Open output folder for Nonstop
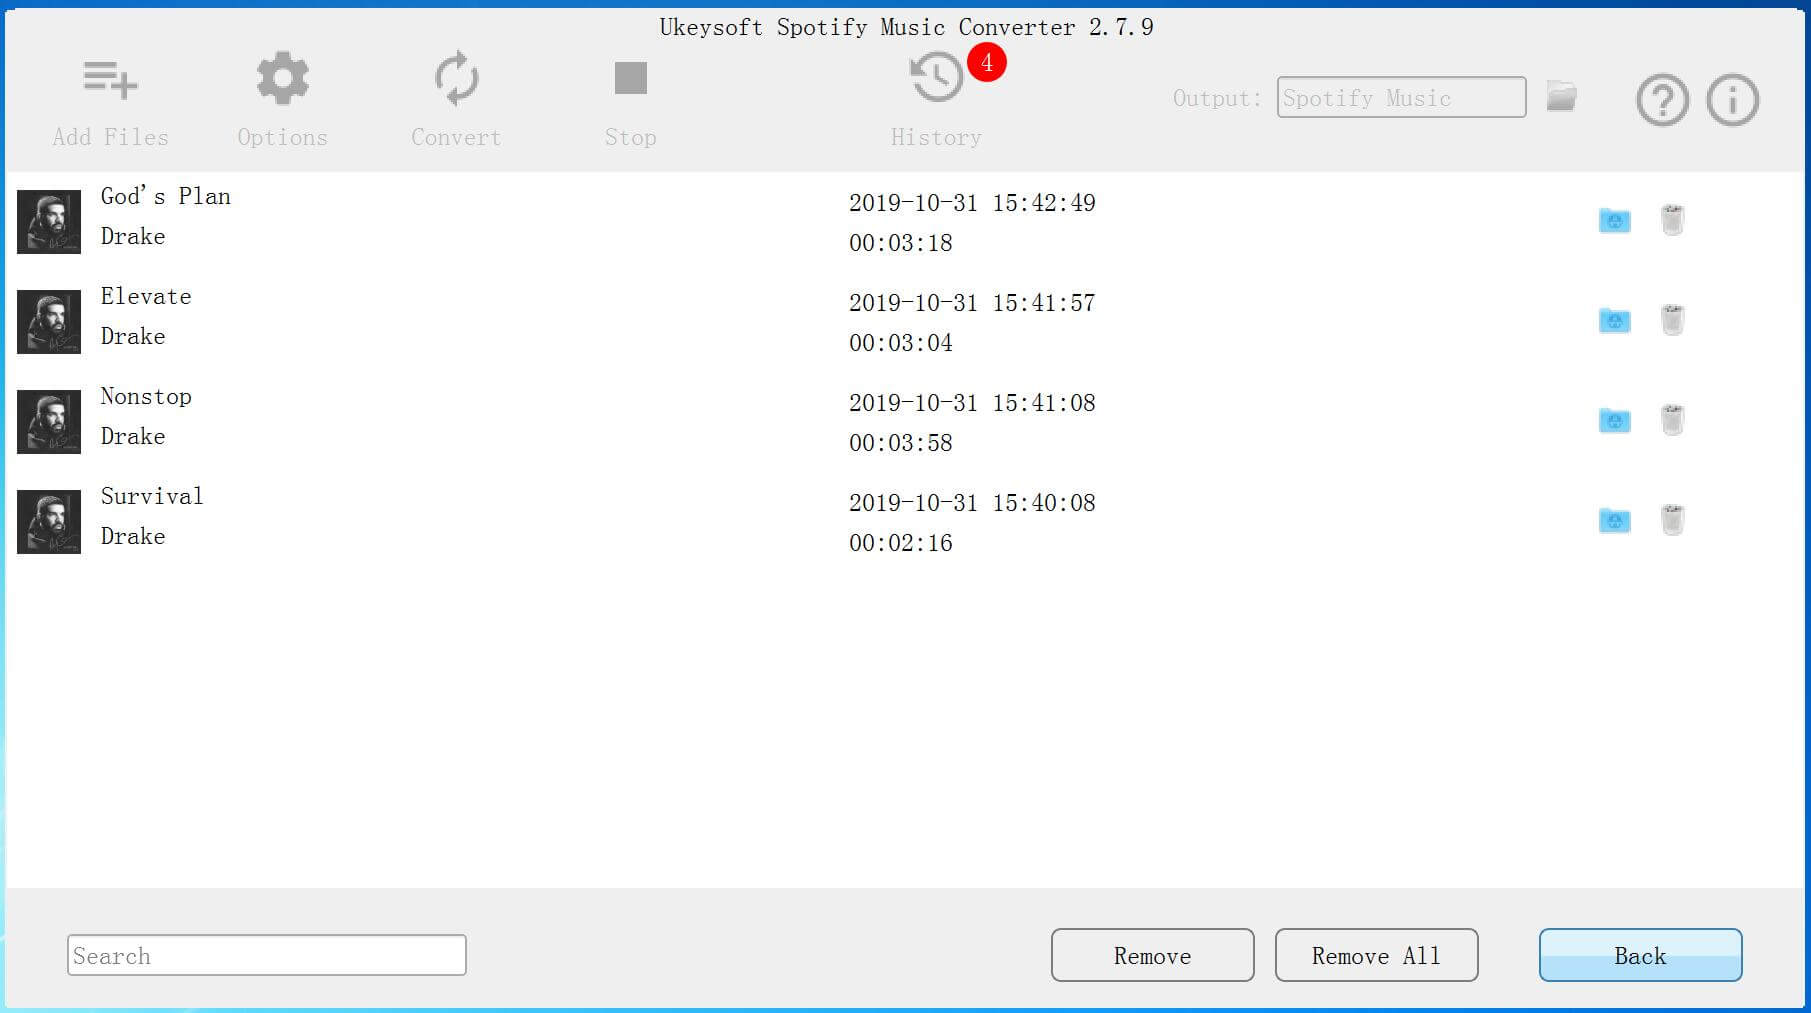 click(1614, 420)
